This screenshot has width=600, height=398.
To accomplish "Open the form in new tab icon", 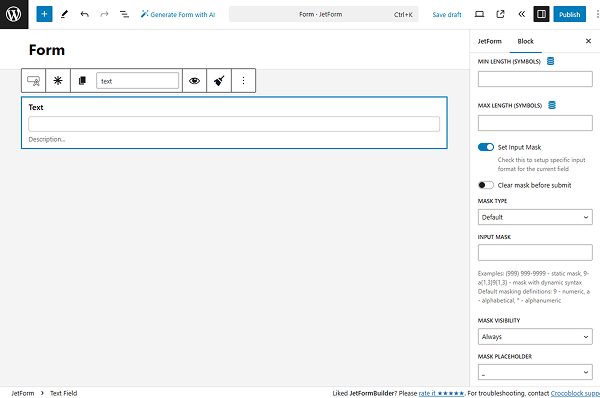I will click(500, 14).
